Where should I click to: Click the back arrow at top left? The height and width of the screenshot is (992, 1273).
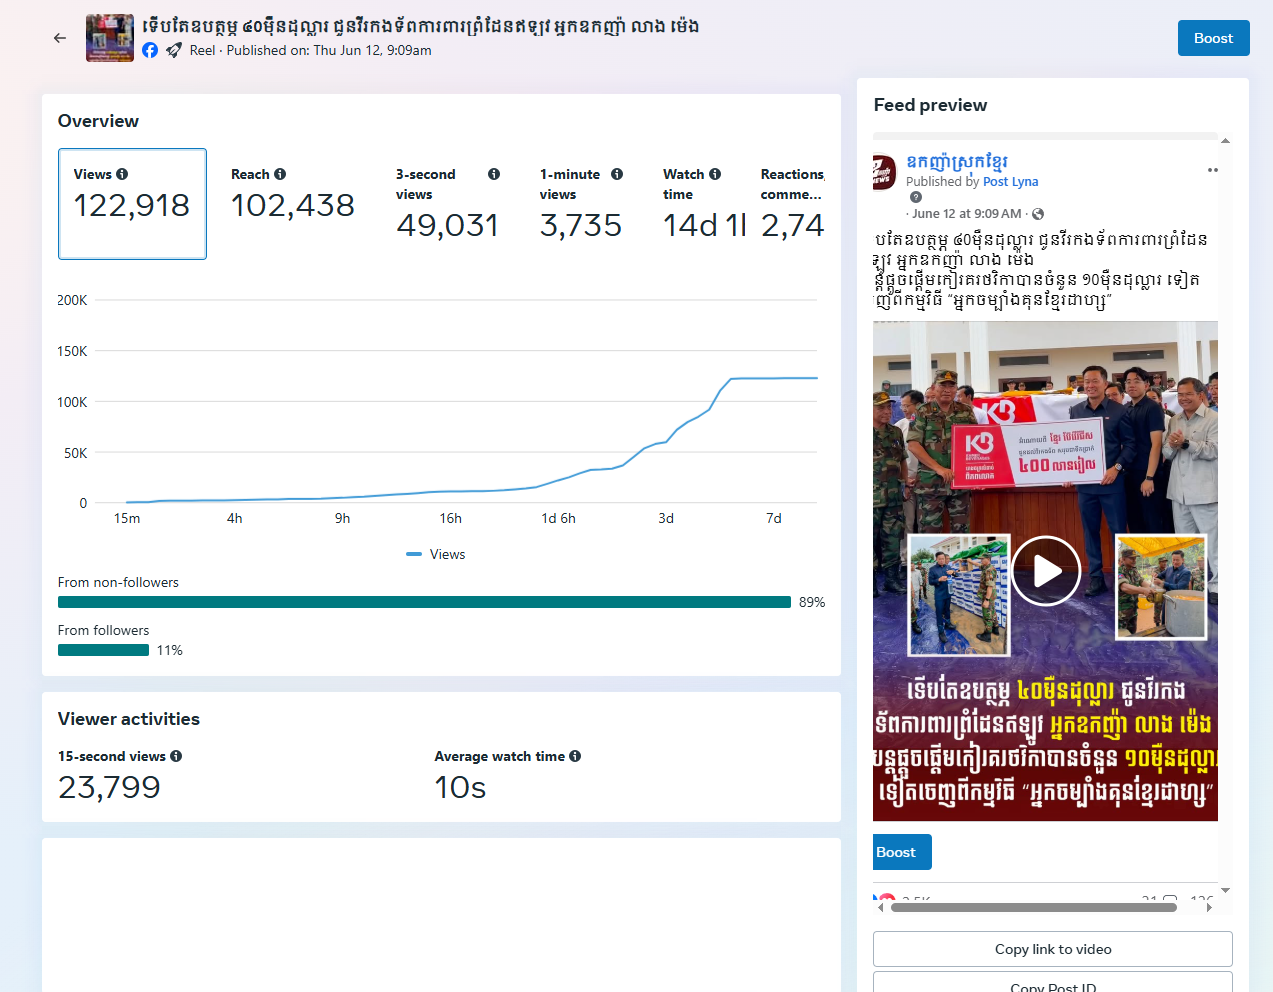point(60,38)
